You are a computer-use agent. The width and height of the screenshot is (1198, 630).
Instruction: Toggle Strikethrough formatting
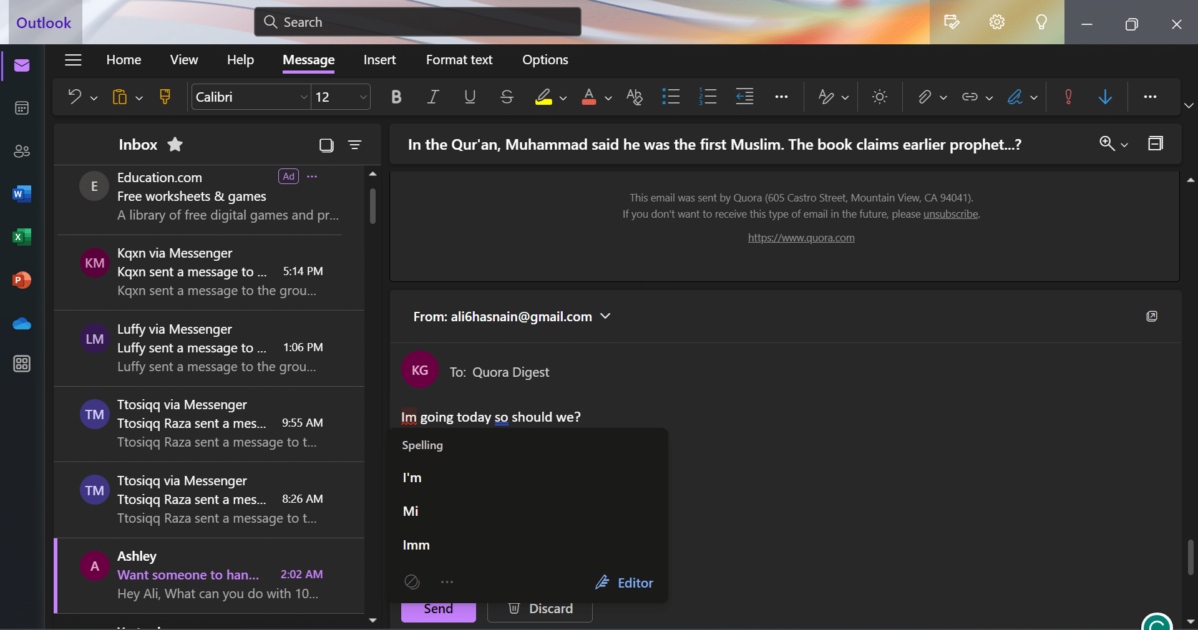pyautogui.click(x=506, y=97)
